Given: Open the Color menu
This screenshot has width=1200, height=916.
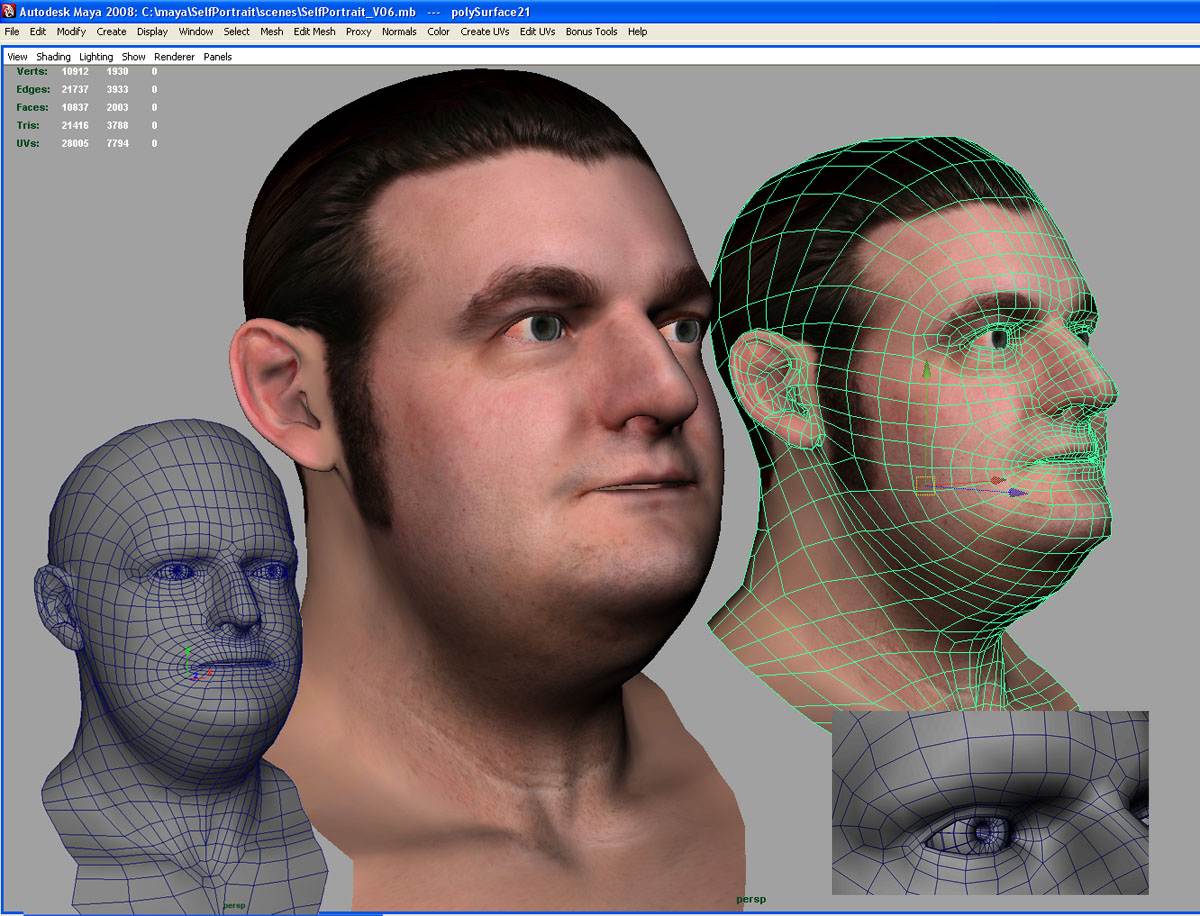Looking at the screenshot, I should pyautogui.click(x=439, y=32).
